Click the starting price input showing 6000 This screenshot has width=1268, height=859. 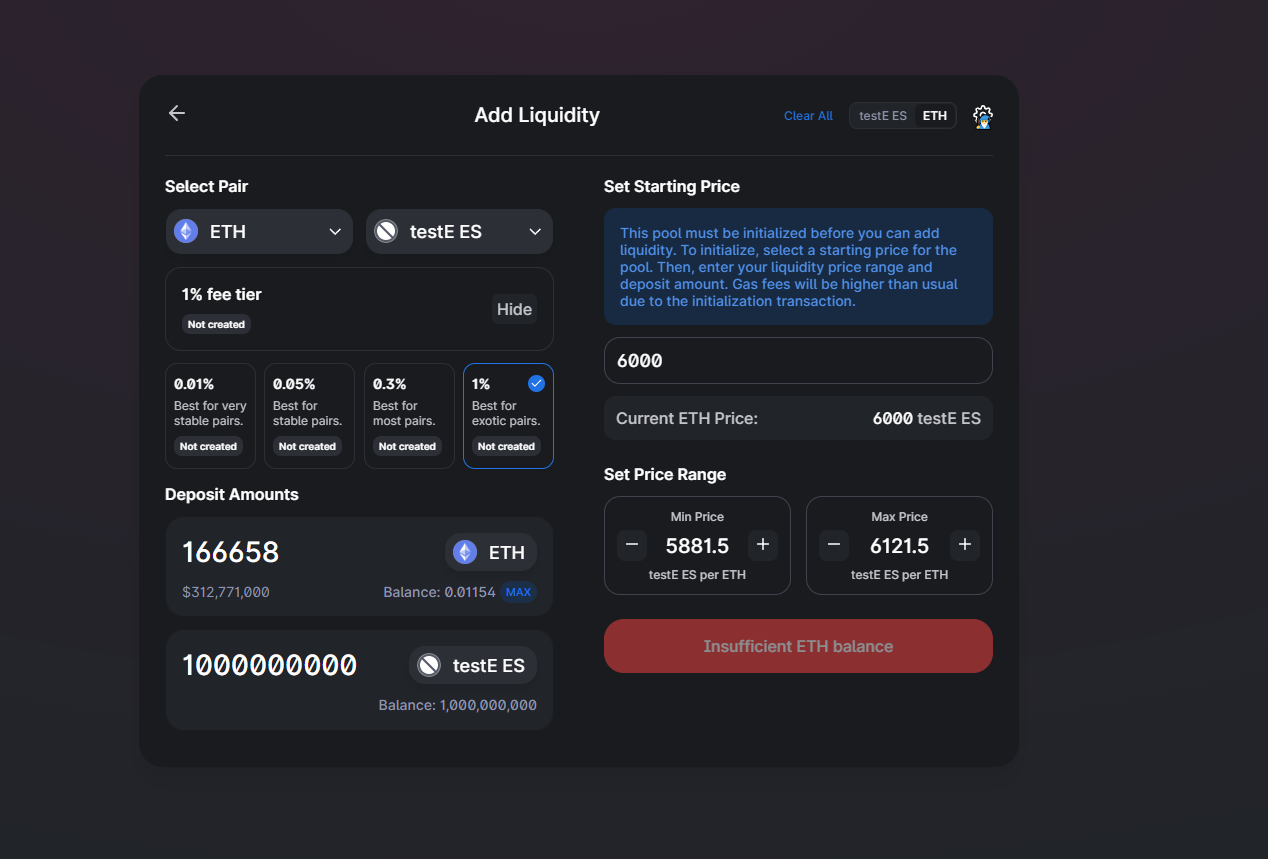pyautogui.click(x=797, y=360)
